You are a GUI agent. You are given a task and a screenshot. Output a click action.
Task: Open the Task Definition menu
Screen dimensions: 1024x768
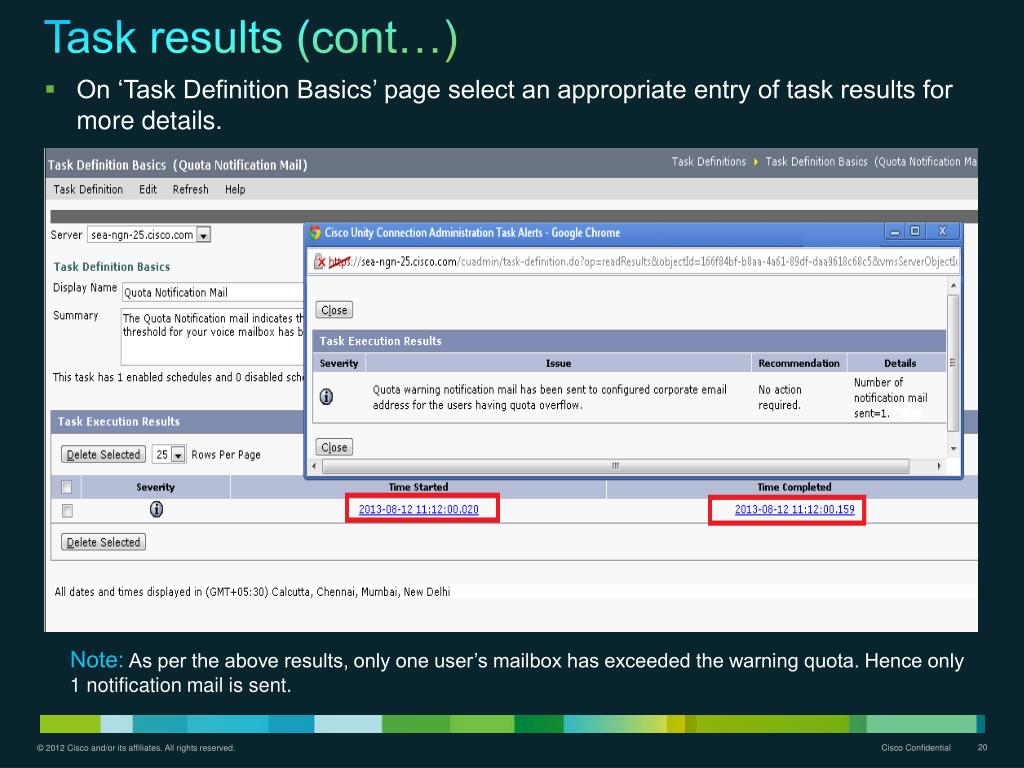click(x=88, y=189)
